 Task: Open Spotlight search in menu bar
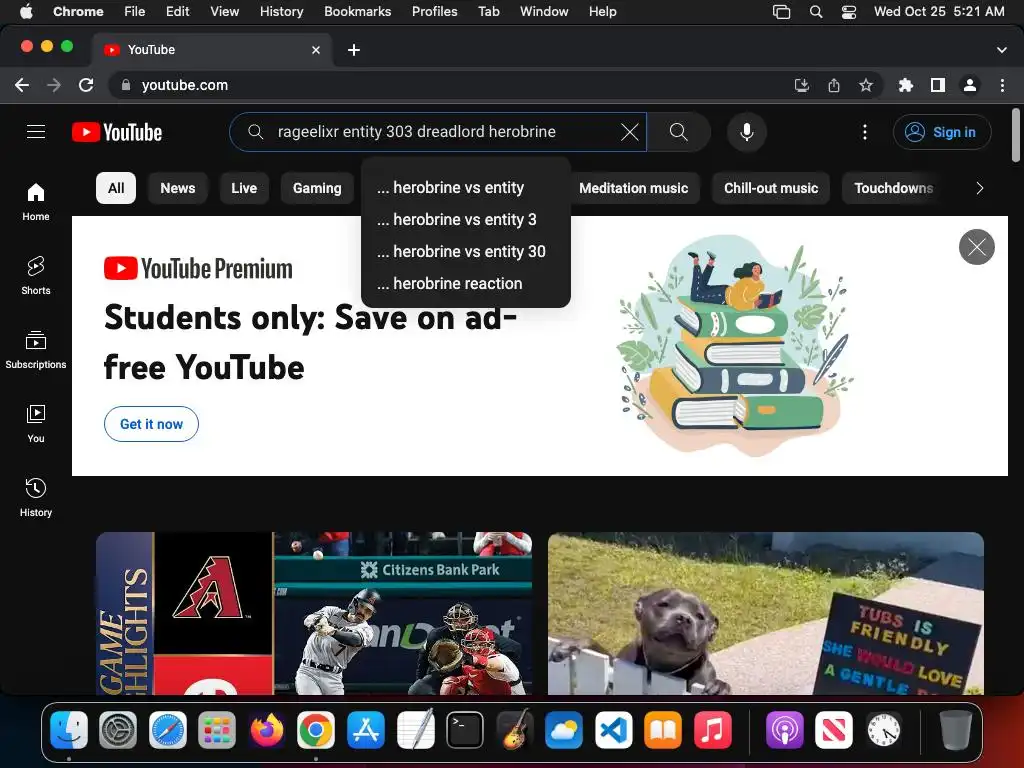[816, 11]
